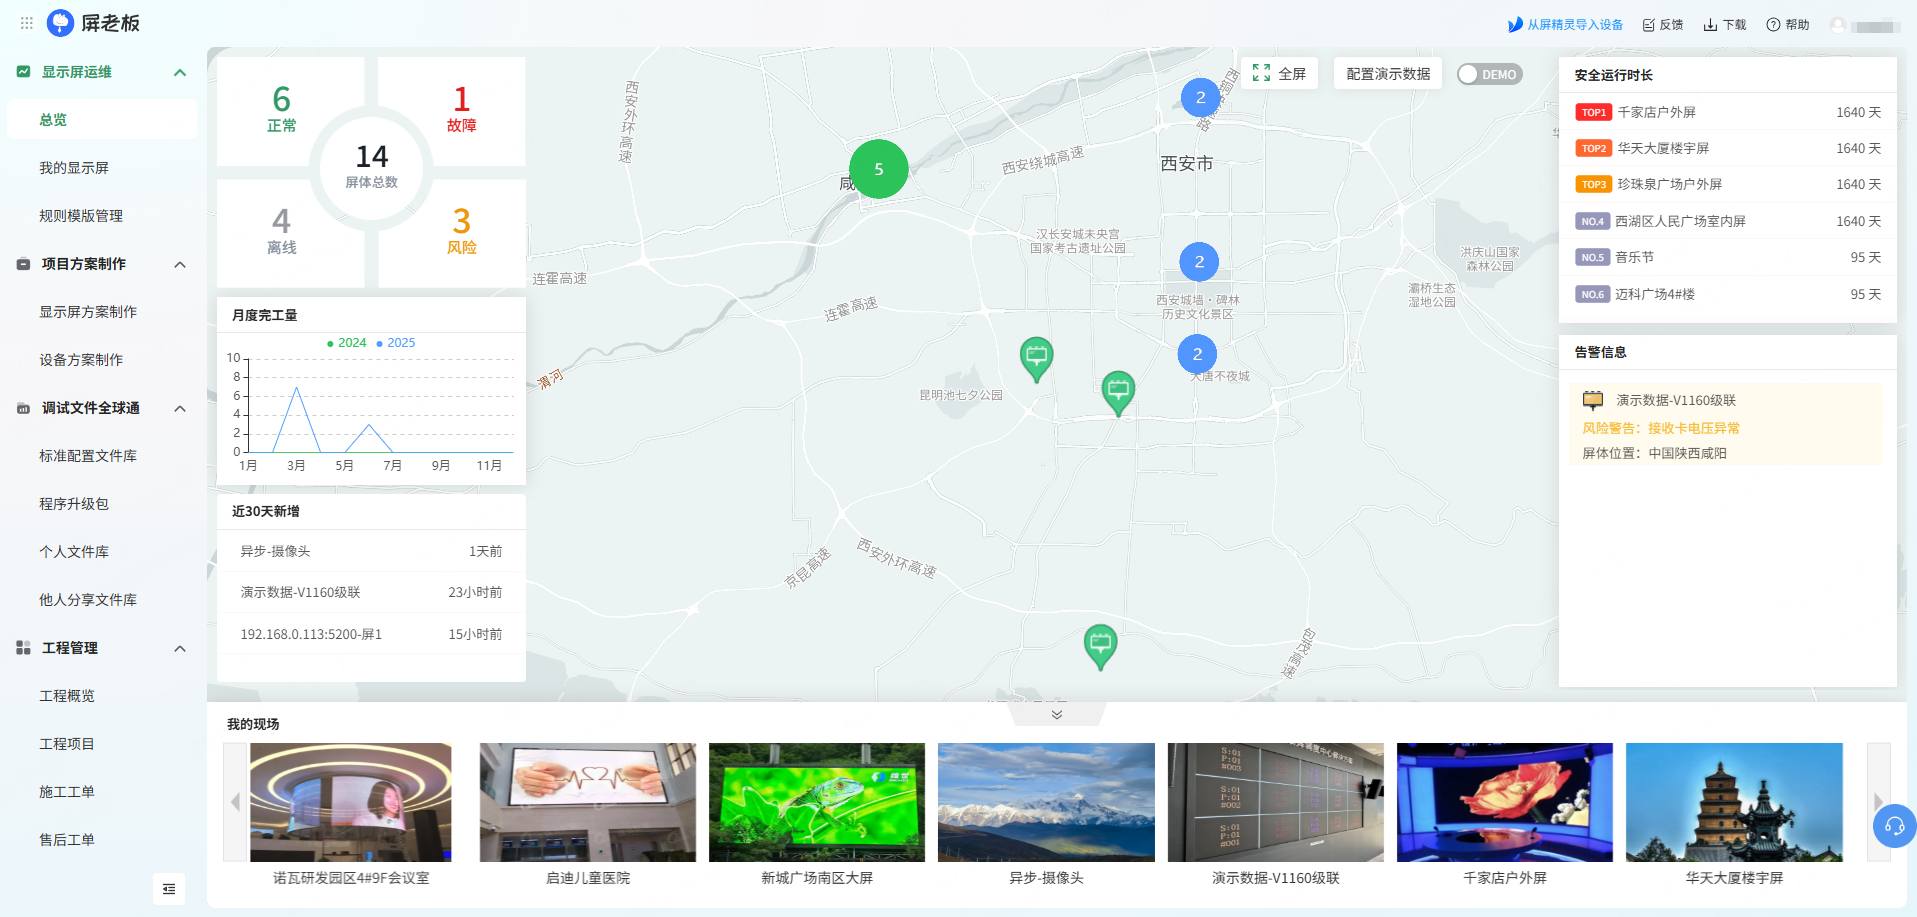The height and width of the screenshot is (917, 1917).
Task: Click the 全屏 button label
Action: [x=1291, y=74]
